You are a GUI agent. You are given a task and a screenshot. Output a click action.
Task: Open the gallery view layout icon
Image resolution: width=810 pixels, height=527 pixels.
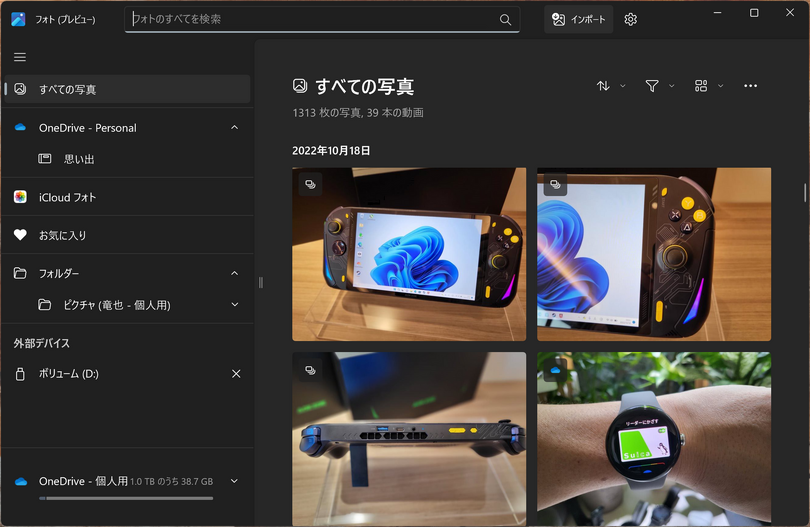tap(701, 86)
